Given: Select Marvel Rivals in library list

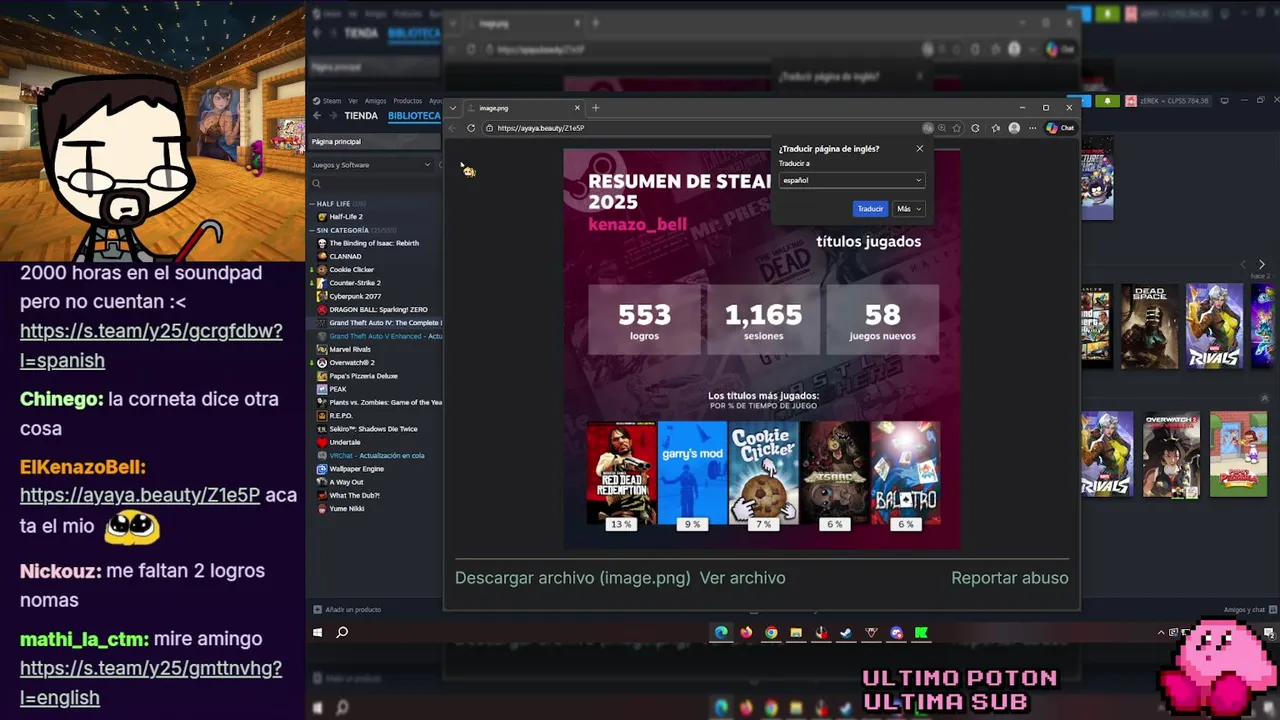Looking at the screenshot, I should point(350,350).
